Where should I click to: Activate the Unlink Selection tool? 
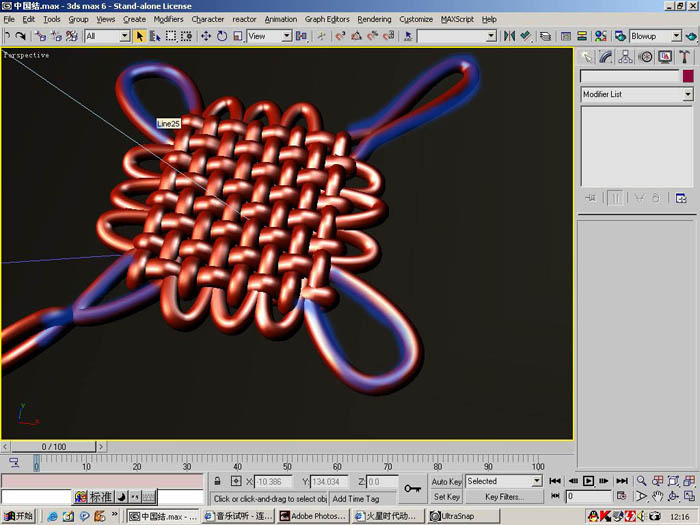pyautogui.click(x=56, y=36)
